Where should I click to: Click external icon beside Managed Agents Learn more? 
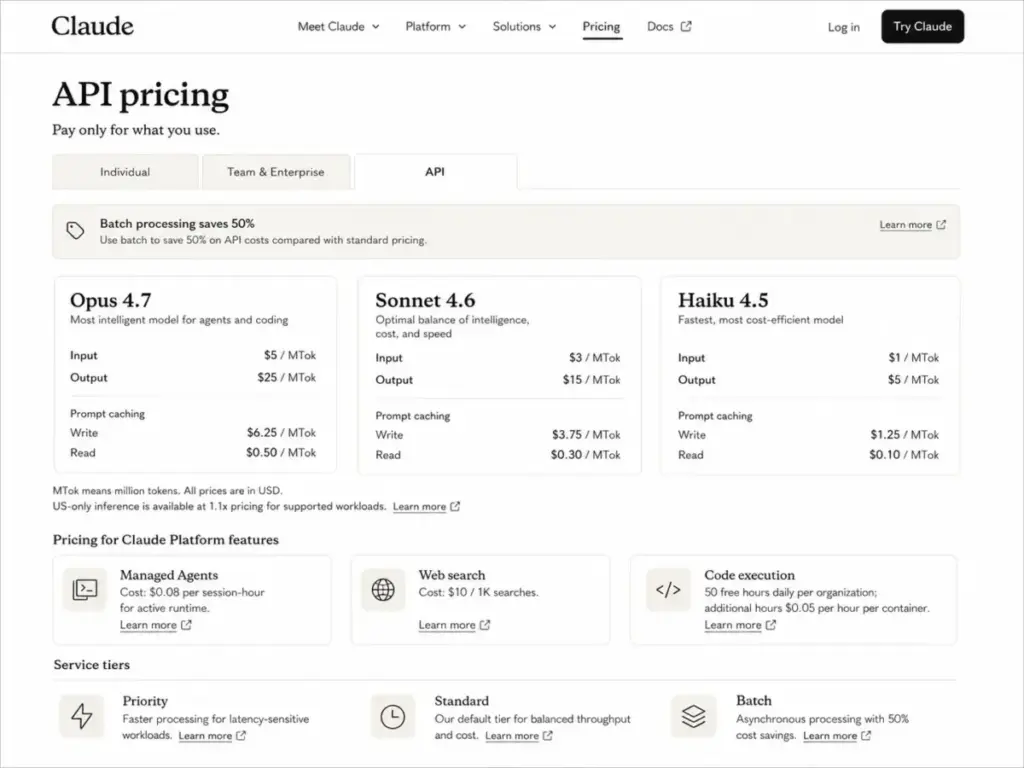coord(186,625)
